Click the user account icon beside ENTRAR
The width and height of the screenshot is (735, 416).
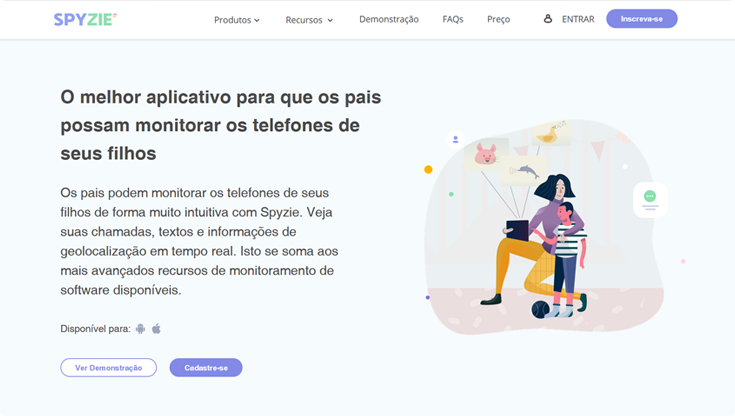pos(548,19)
